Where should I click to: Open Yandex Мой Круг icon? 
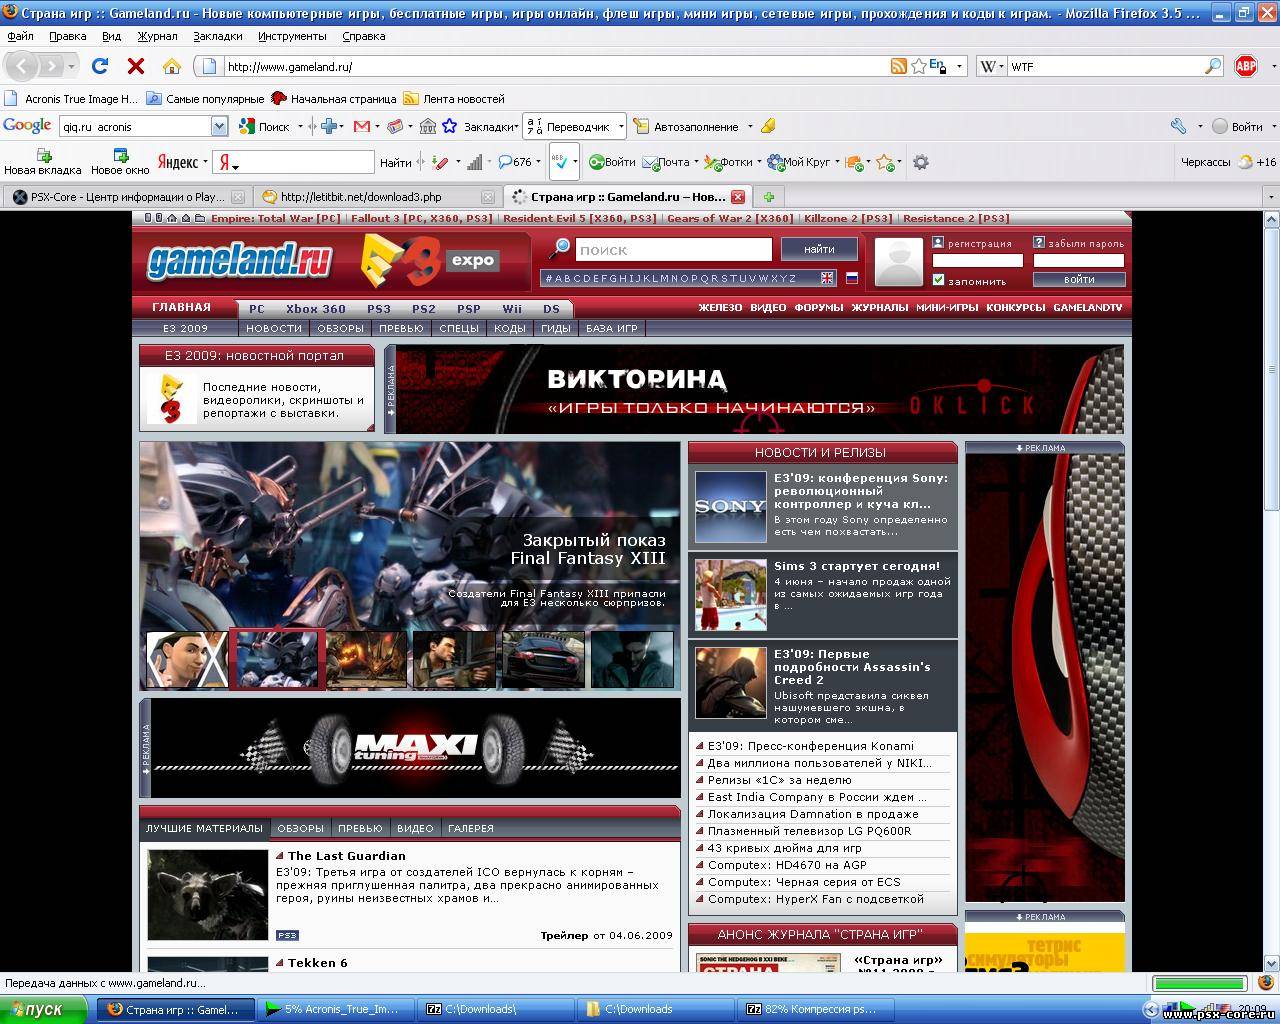click(775, 162)
